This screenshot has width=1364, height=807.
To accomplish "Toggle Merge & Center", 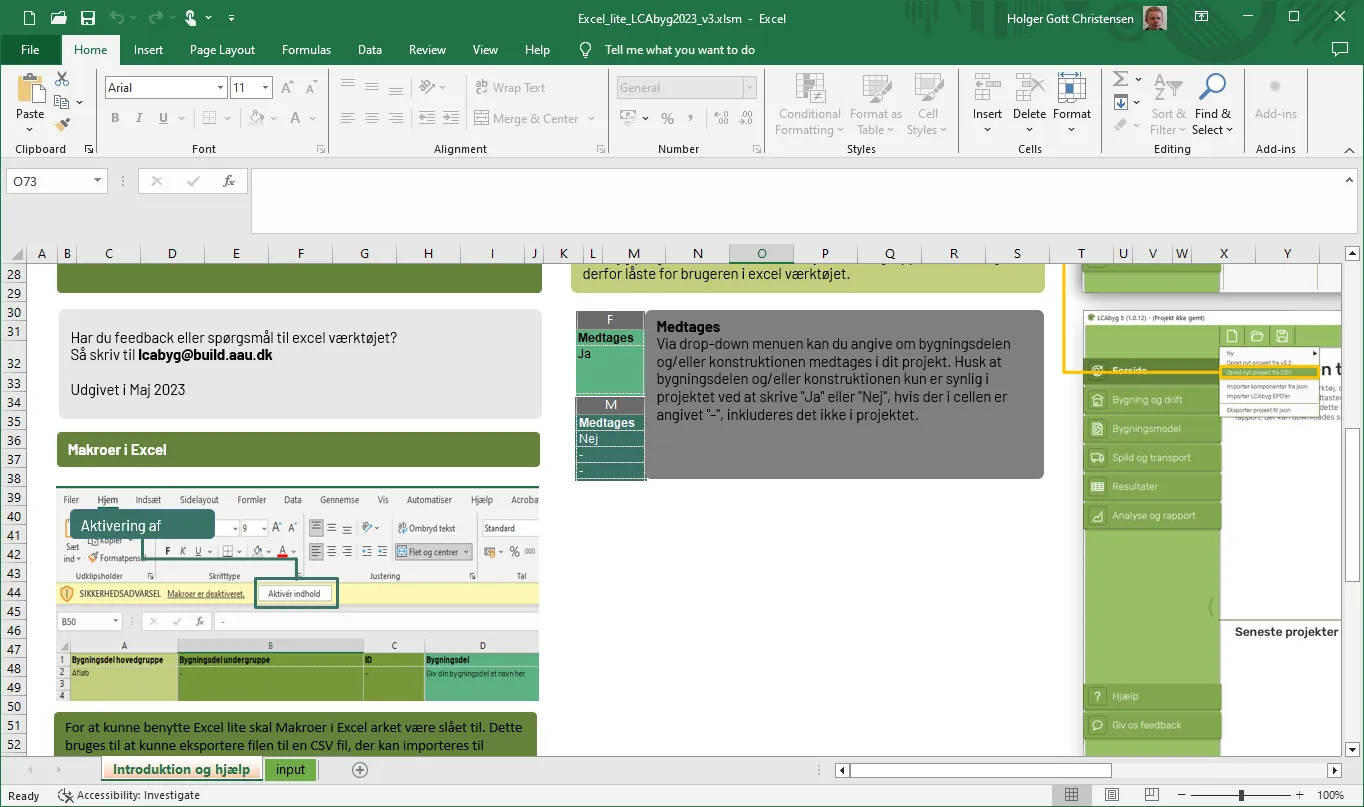I will pyautogui.click(x=526, y=118).
